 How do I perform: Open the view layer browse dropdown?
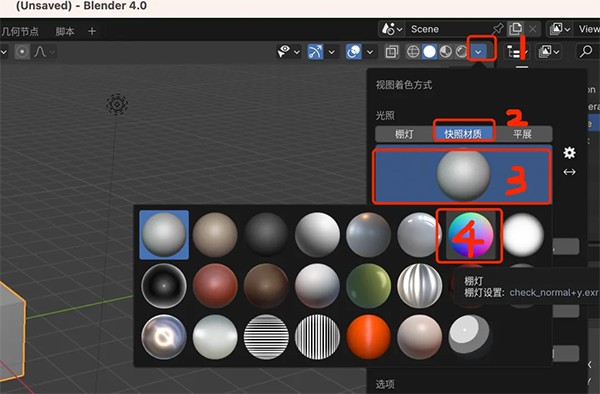click(560, 29)
